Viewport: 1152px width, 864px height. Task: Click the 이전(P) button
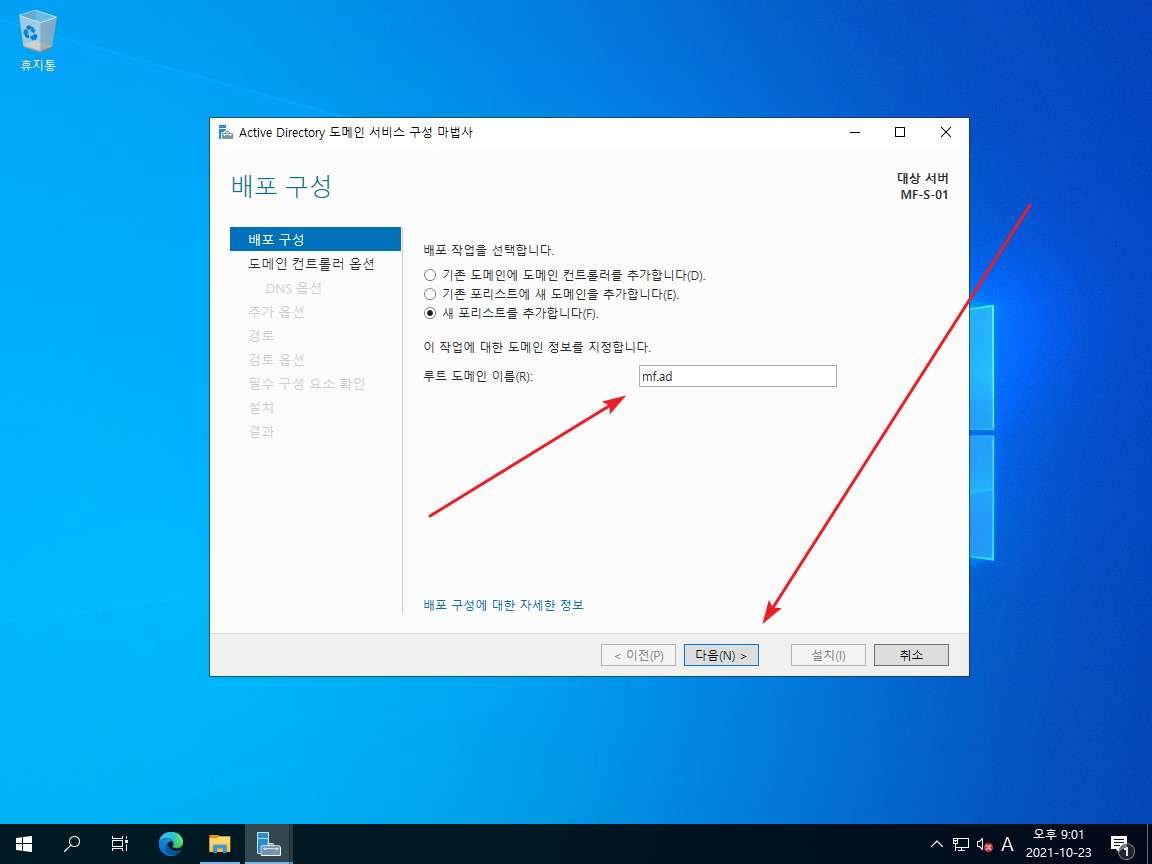[x=638, y=655]
